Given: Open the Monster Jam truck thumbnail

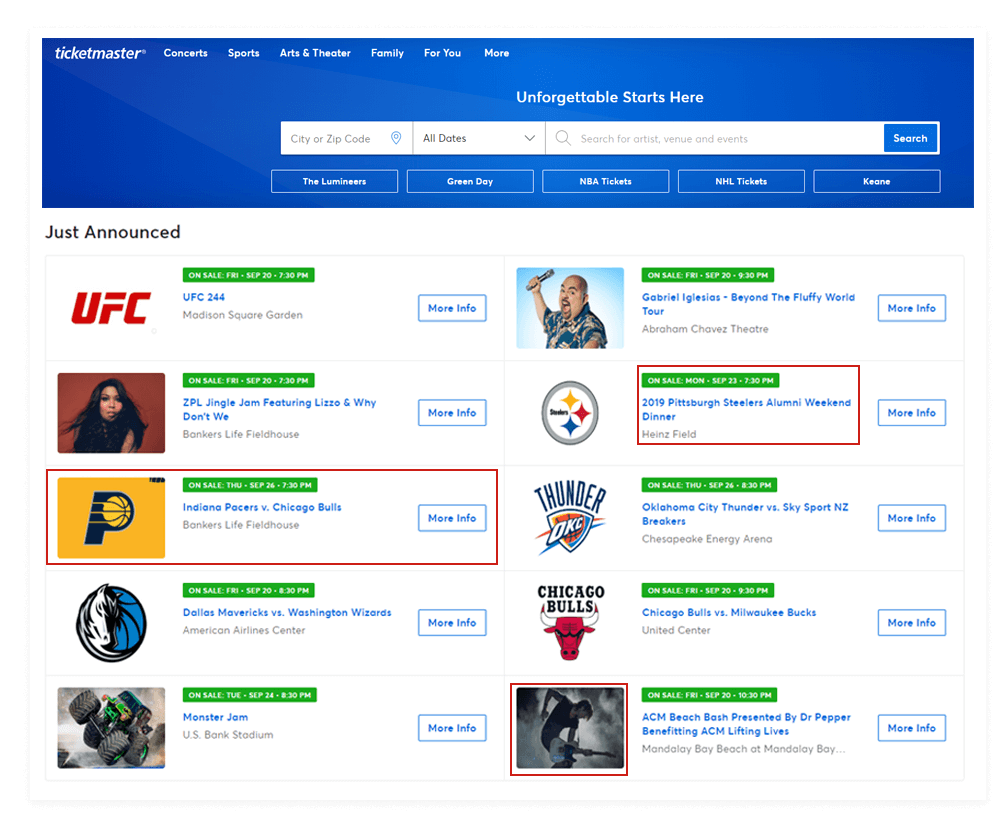Looking at the screenshot, I should click(111, 728).
